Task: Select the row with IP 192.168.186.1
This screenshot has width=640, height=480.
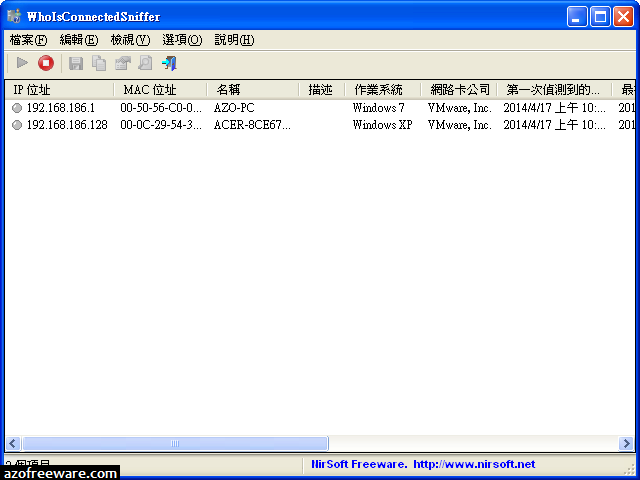Action: pyautogui.click(x=320, y=108)
